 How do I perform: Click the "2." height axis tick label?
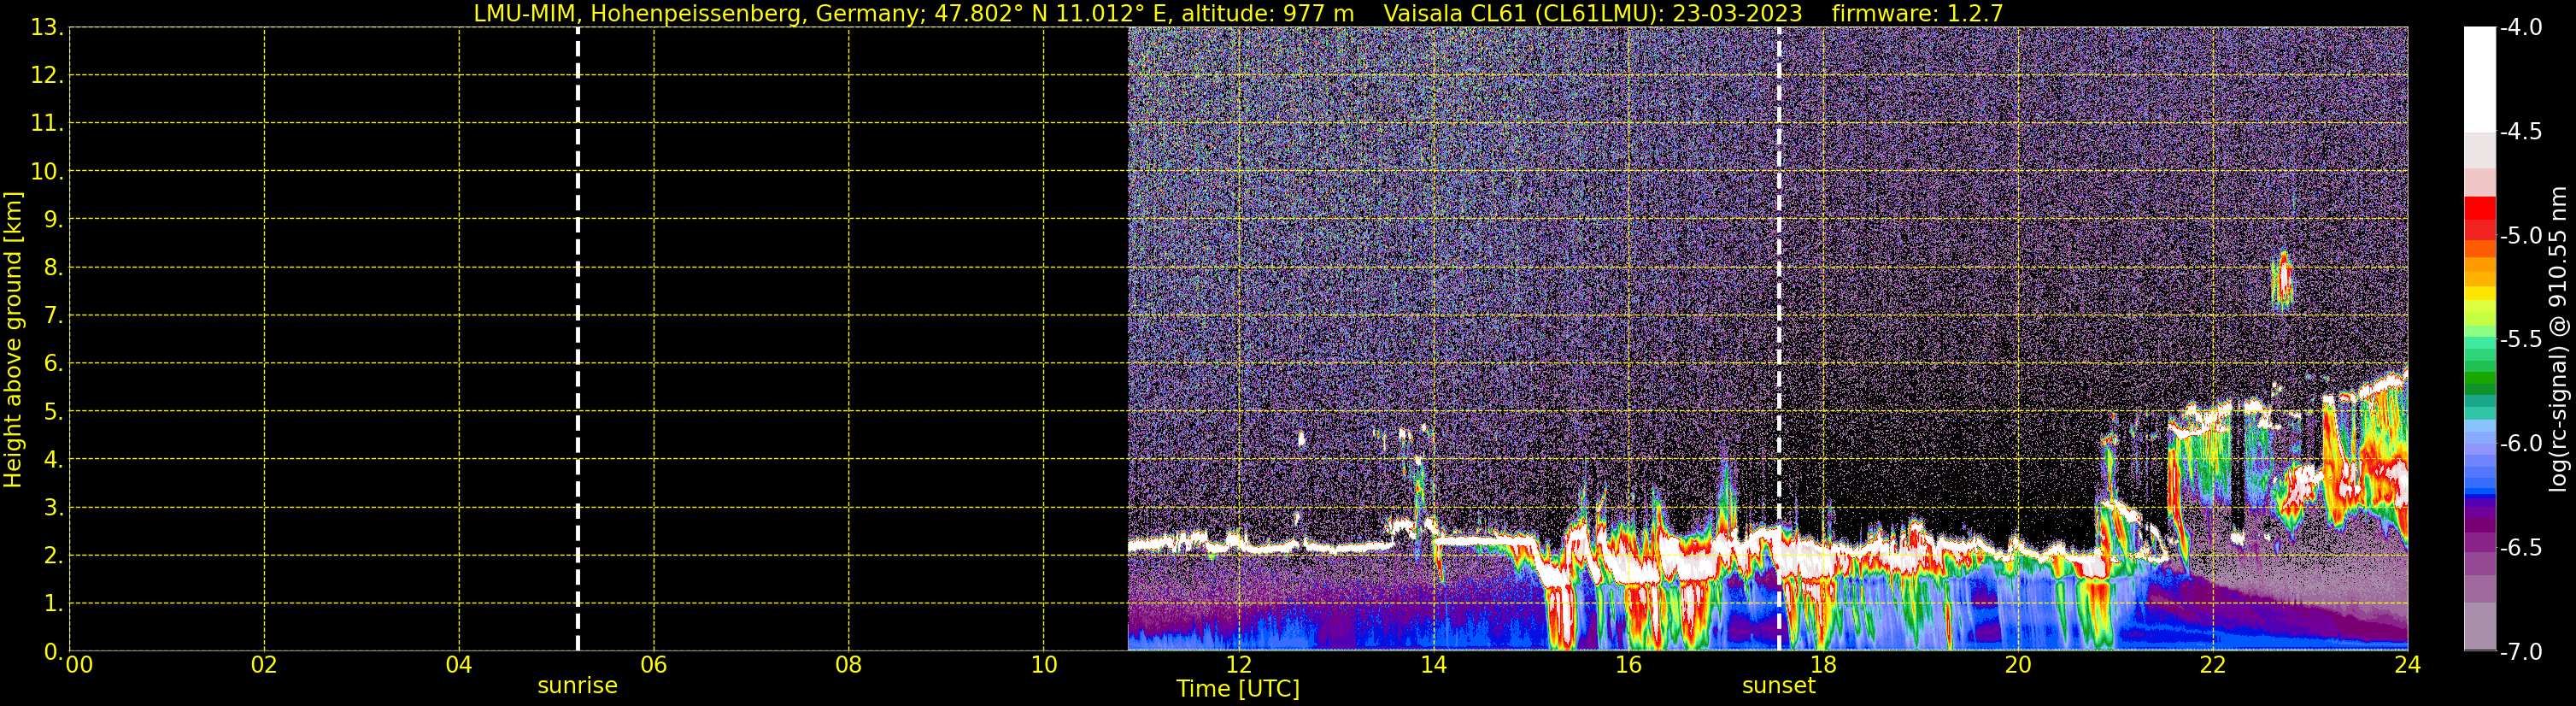point(53,556)
